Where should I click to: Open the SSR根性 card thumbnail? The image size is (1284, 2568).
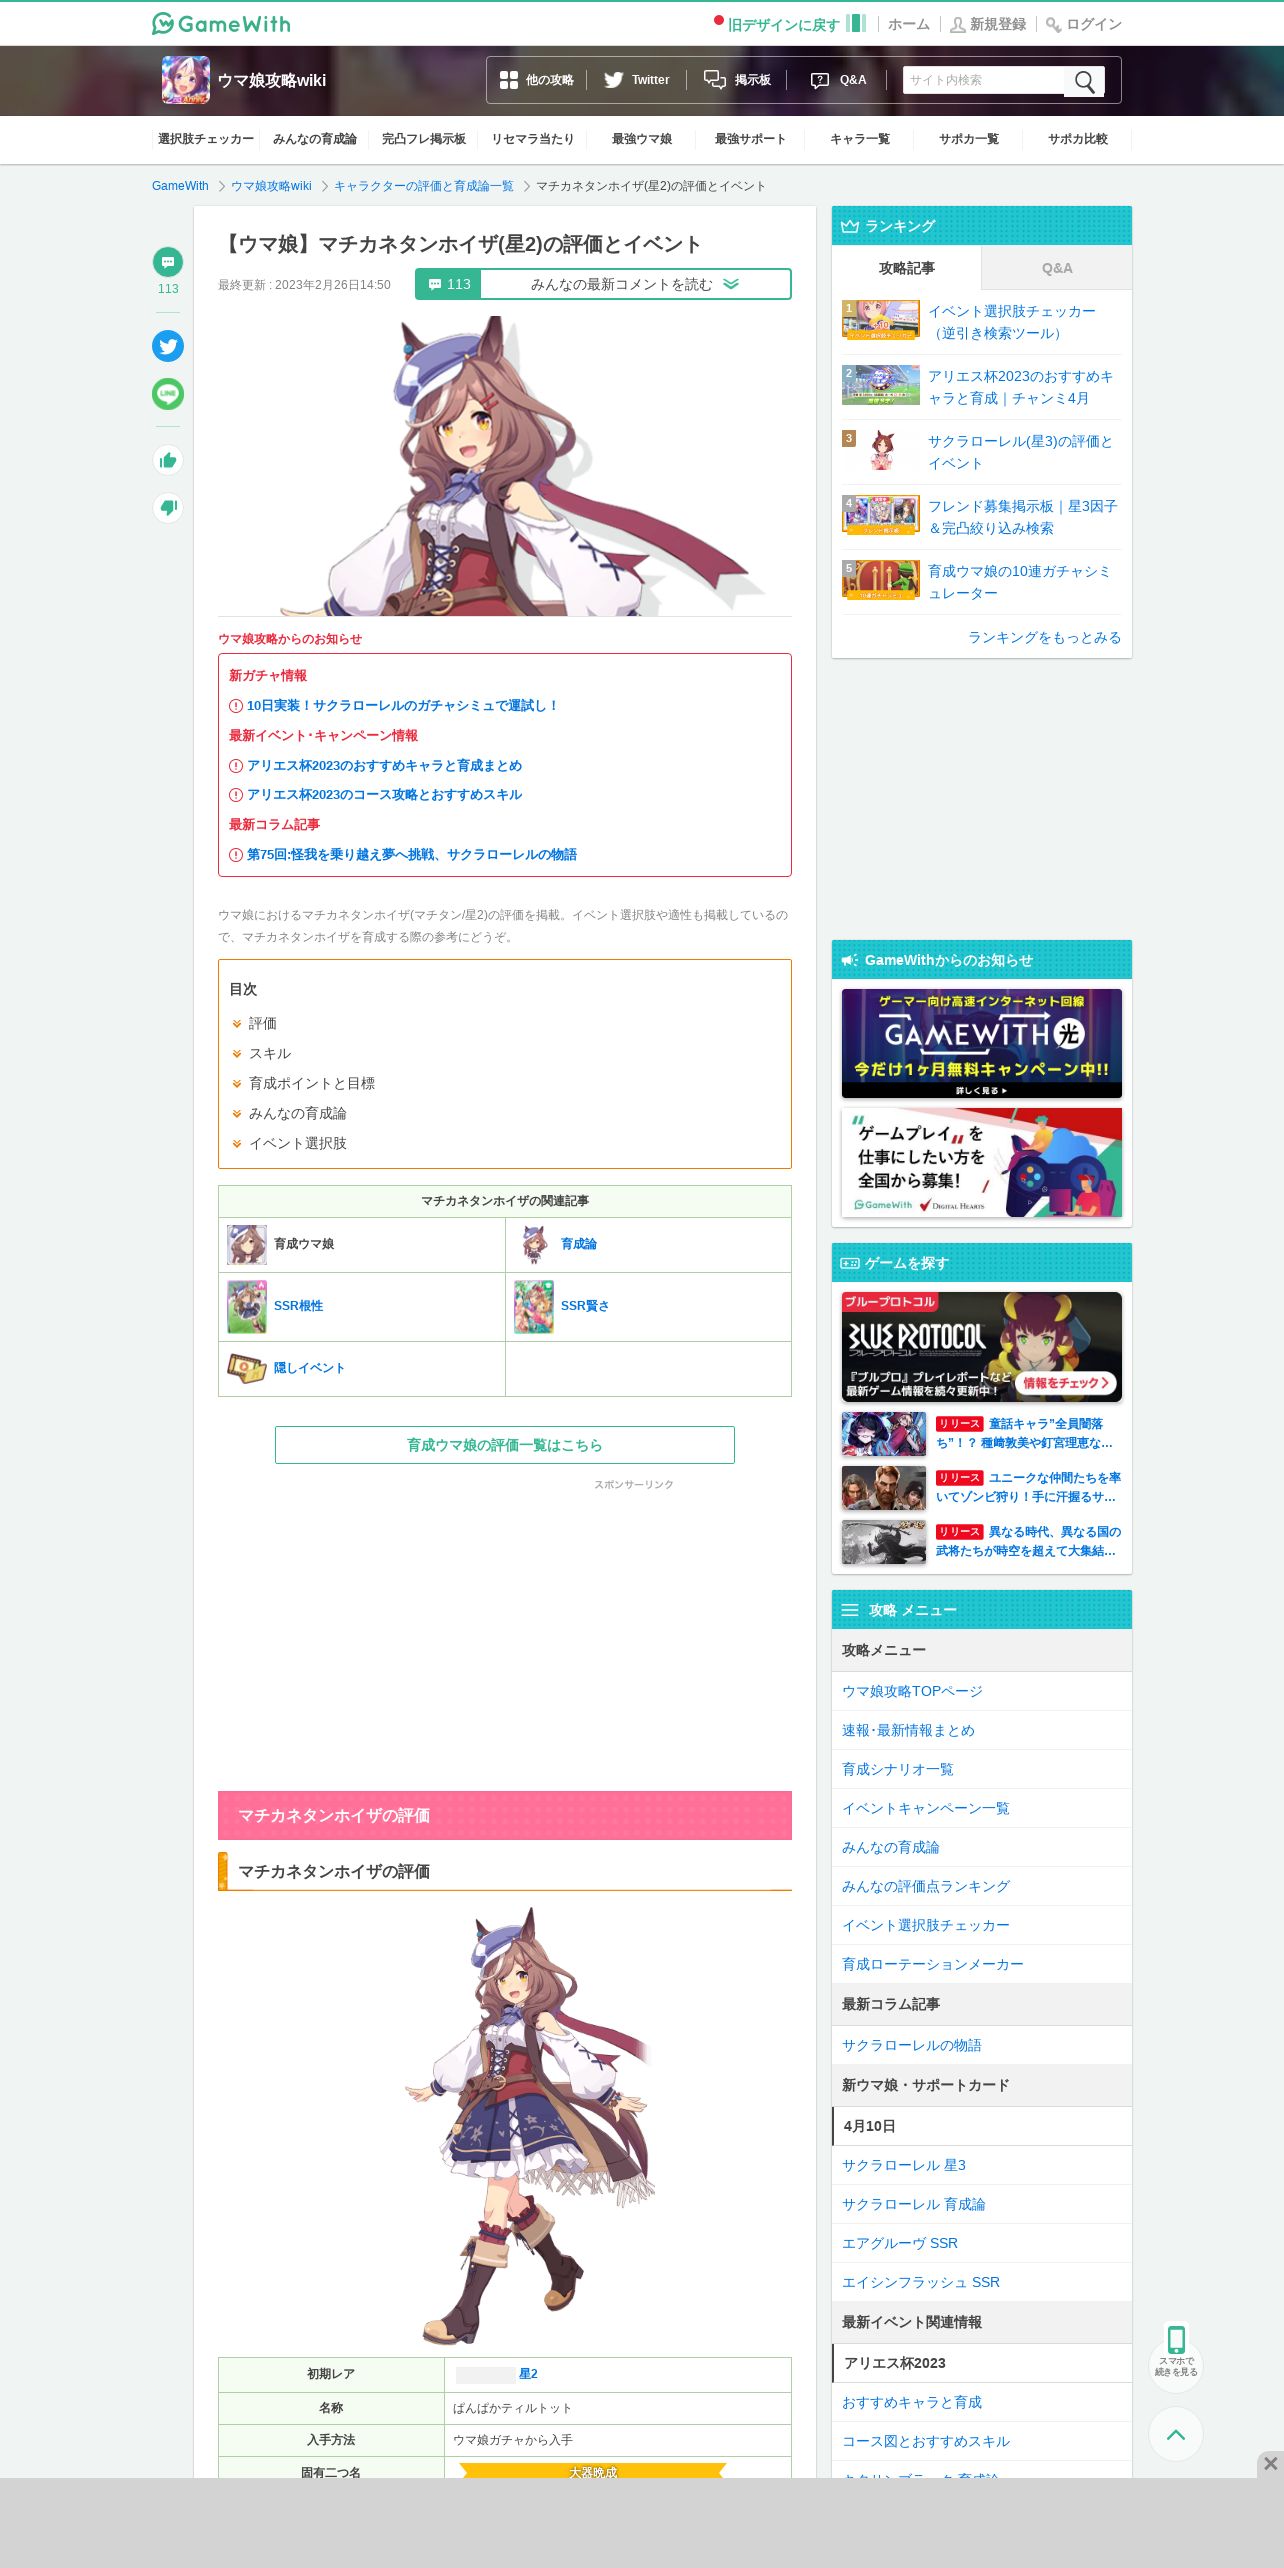247,1306
